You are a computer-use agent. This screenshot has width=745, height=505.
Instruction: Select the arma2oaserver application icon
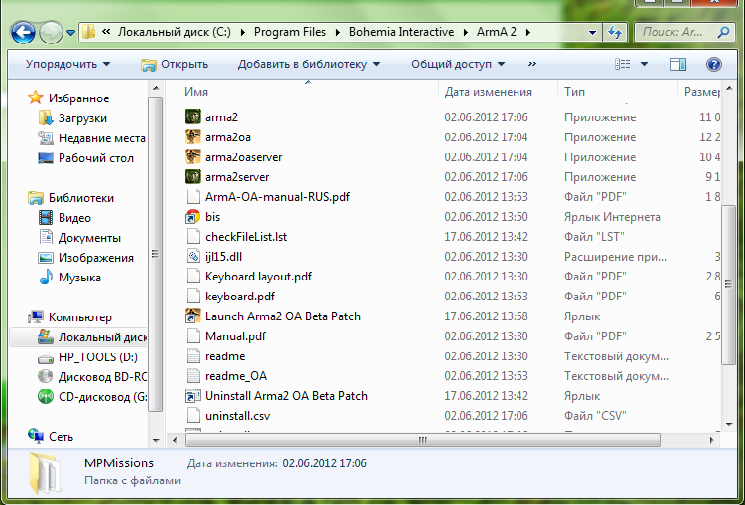195,157
